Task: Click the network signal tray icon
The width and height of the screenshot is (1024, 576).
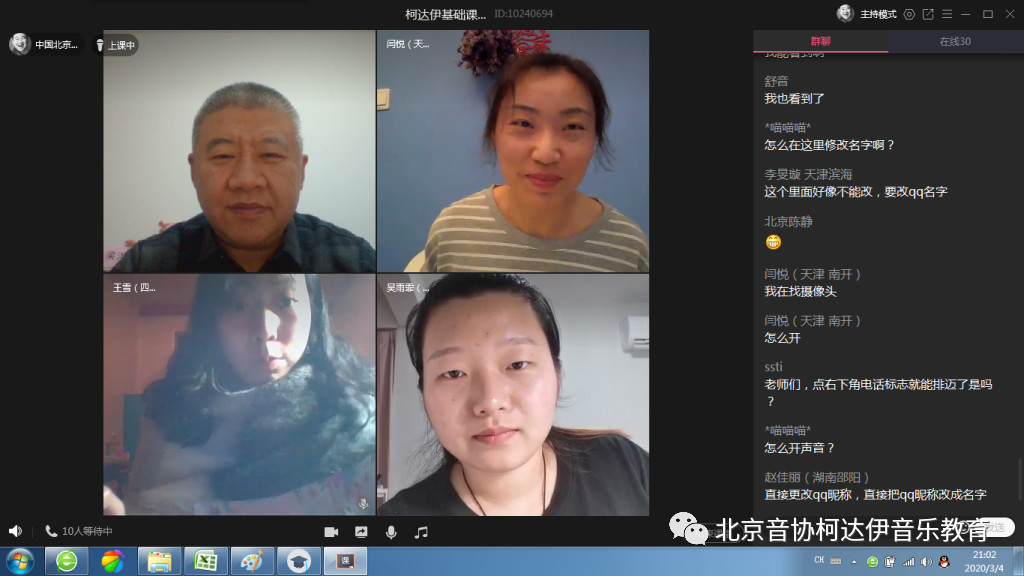Action: [908, 562]
